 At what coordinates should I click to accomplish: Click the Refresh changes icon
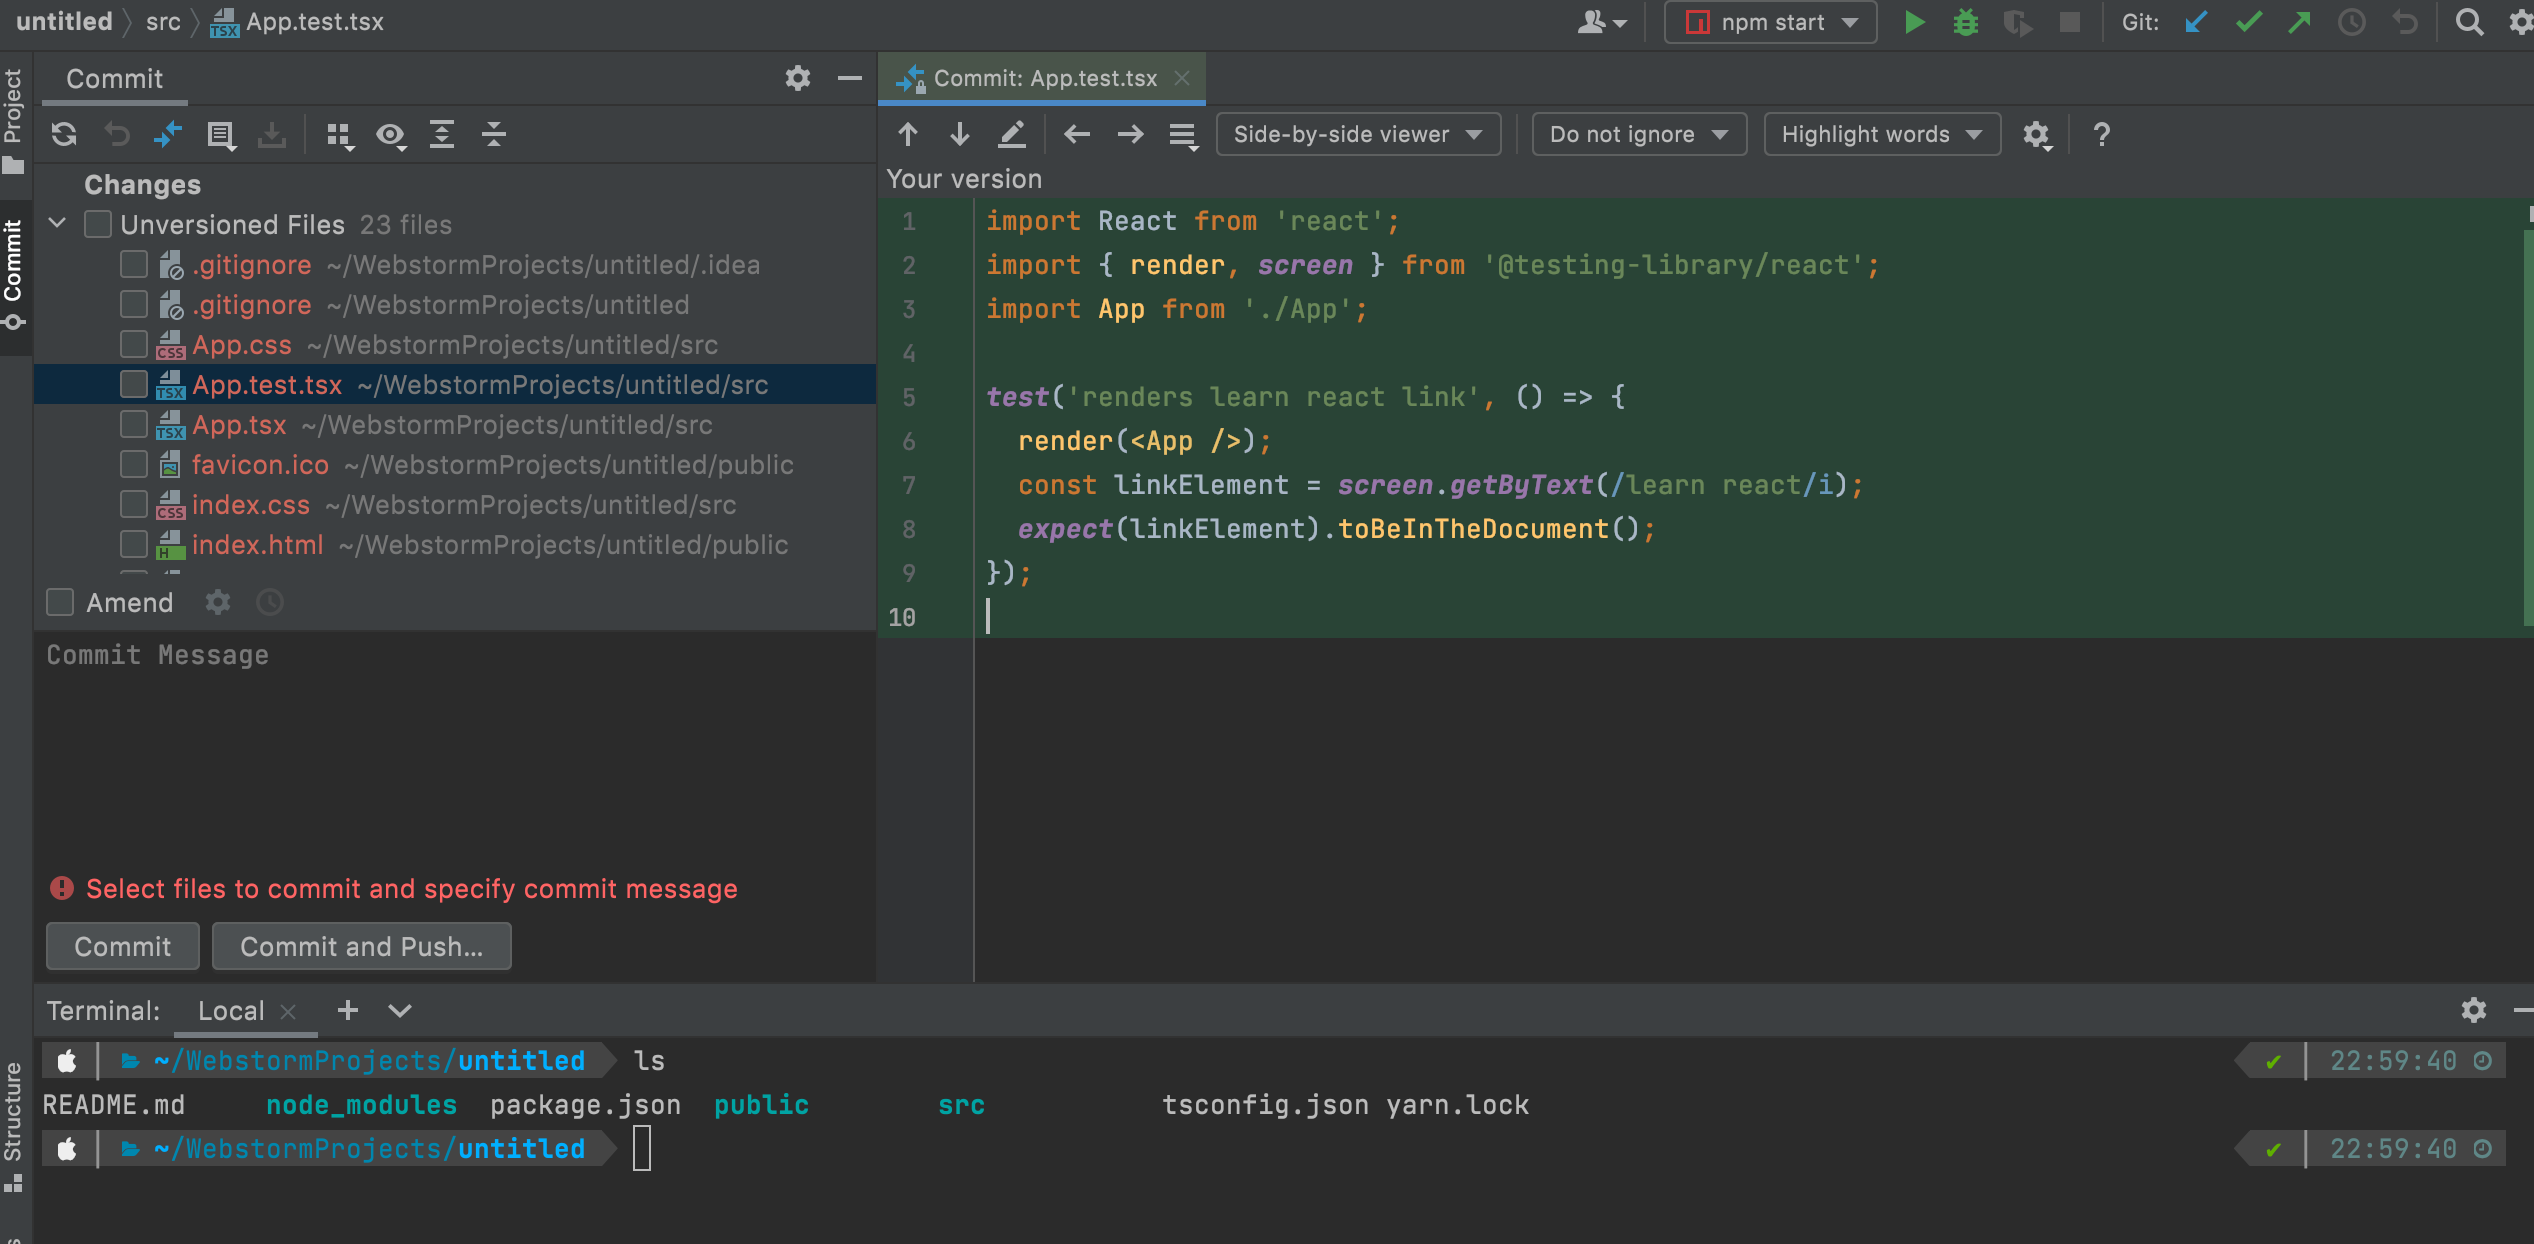pyautogui.click(x=64, y=134)
